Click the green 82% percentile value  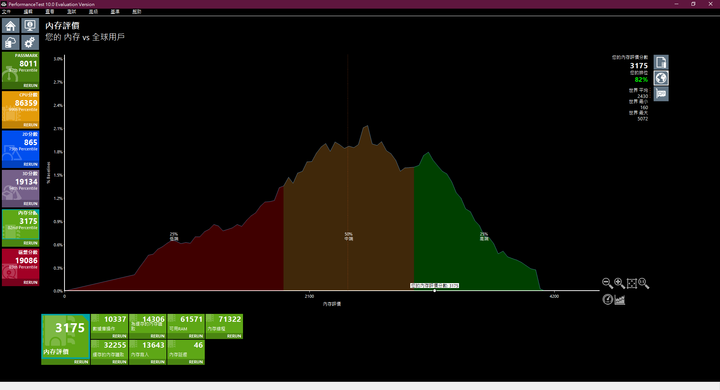(x=641, y=79)
